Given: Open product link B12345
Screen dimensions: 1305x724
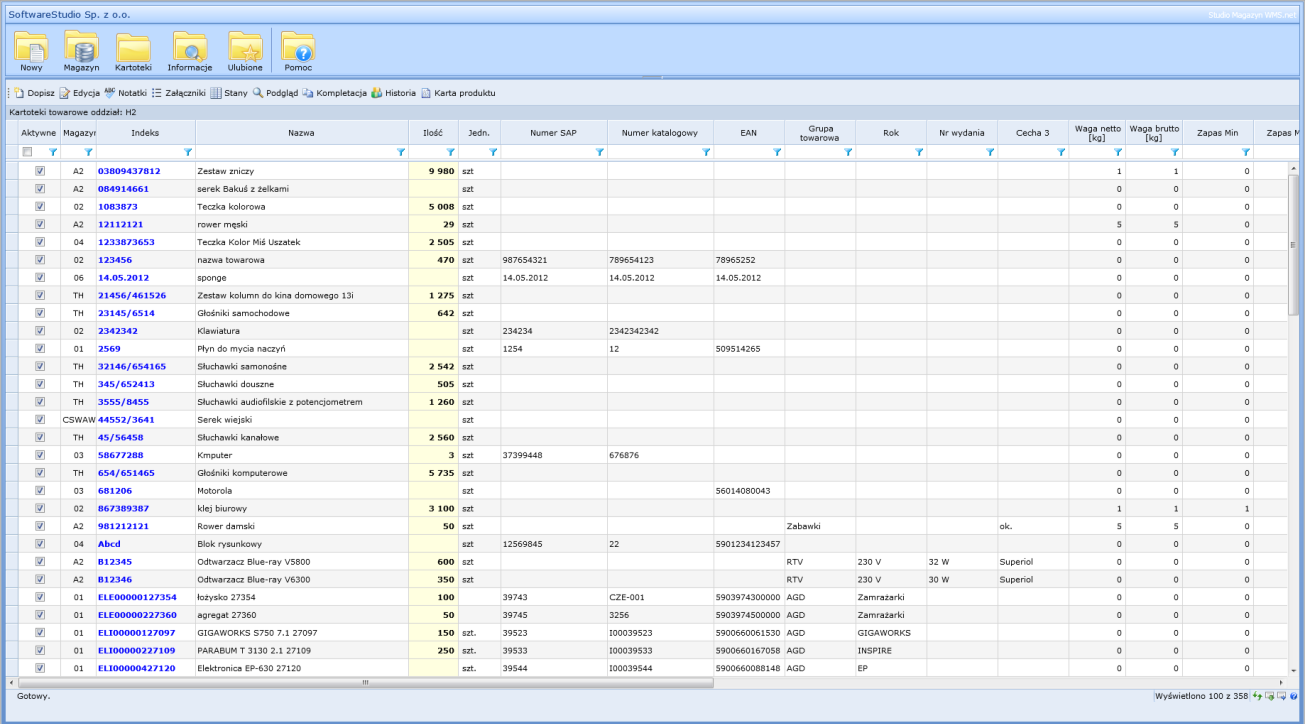Looking at the screenshot, I should tap(115, 562).
